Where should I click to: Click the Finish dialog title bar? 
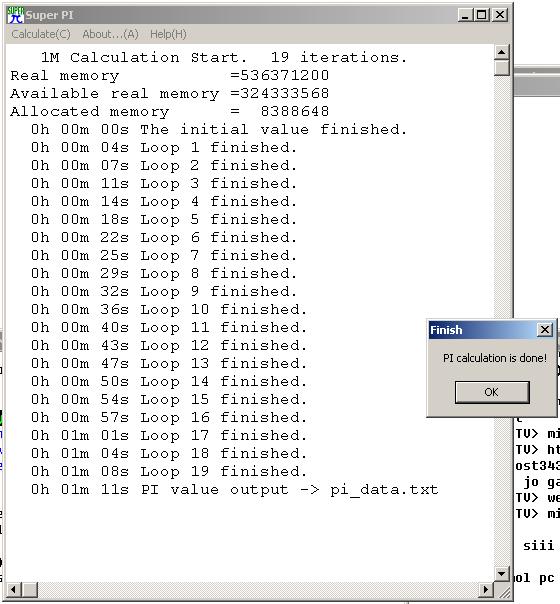[483, 330]
